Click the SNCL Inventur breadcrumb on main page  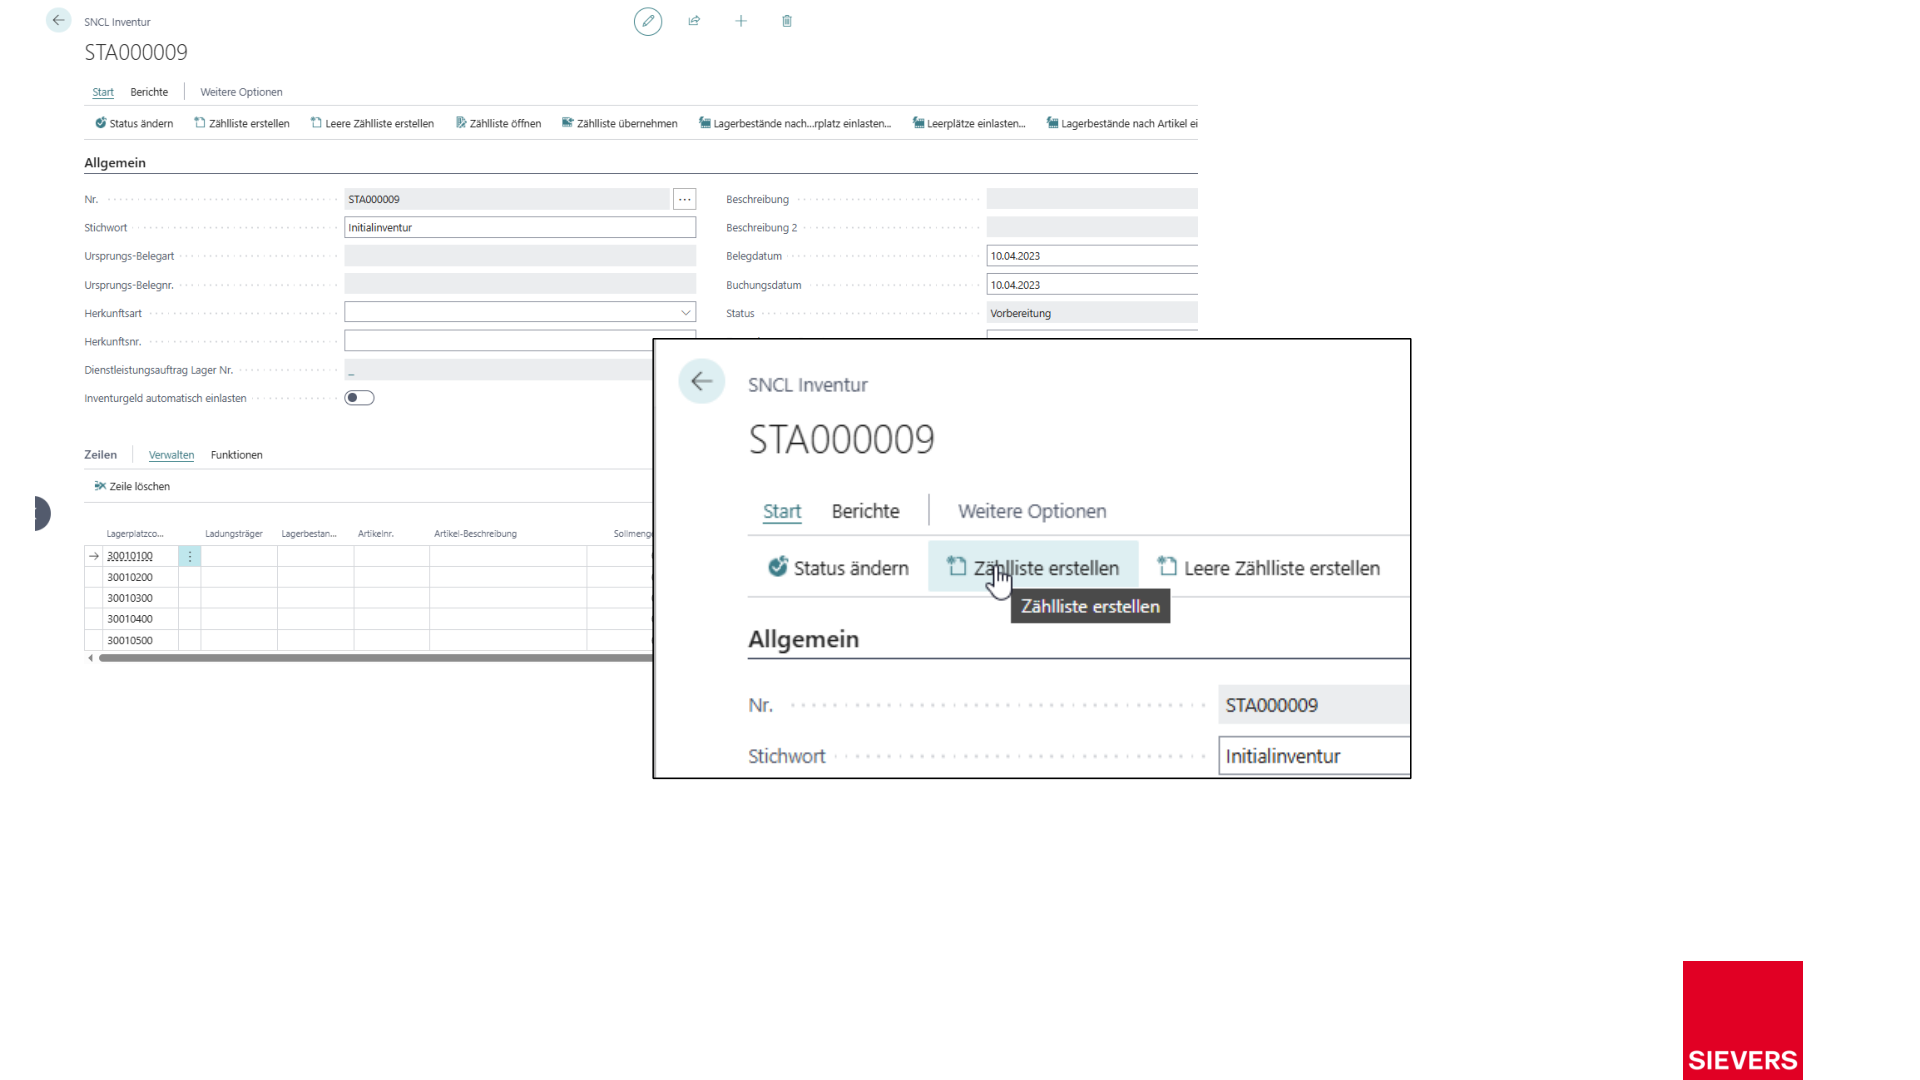117,22
